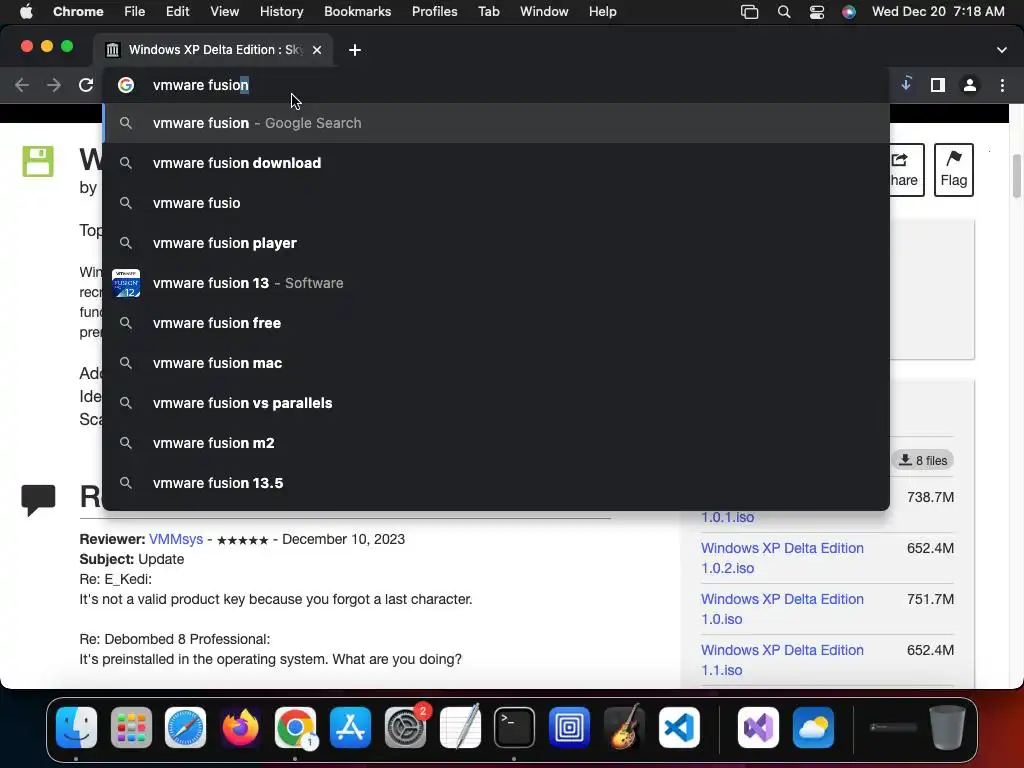Open GarageBand from the Dock
The width and height of the screenshot is (1024, 768).
point(624,727)
